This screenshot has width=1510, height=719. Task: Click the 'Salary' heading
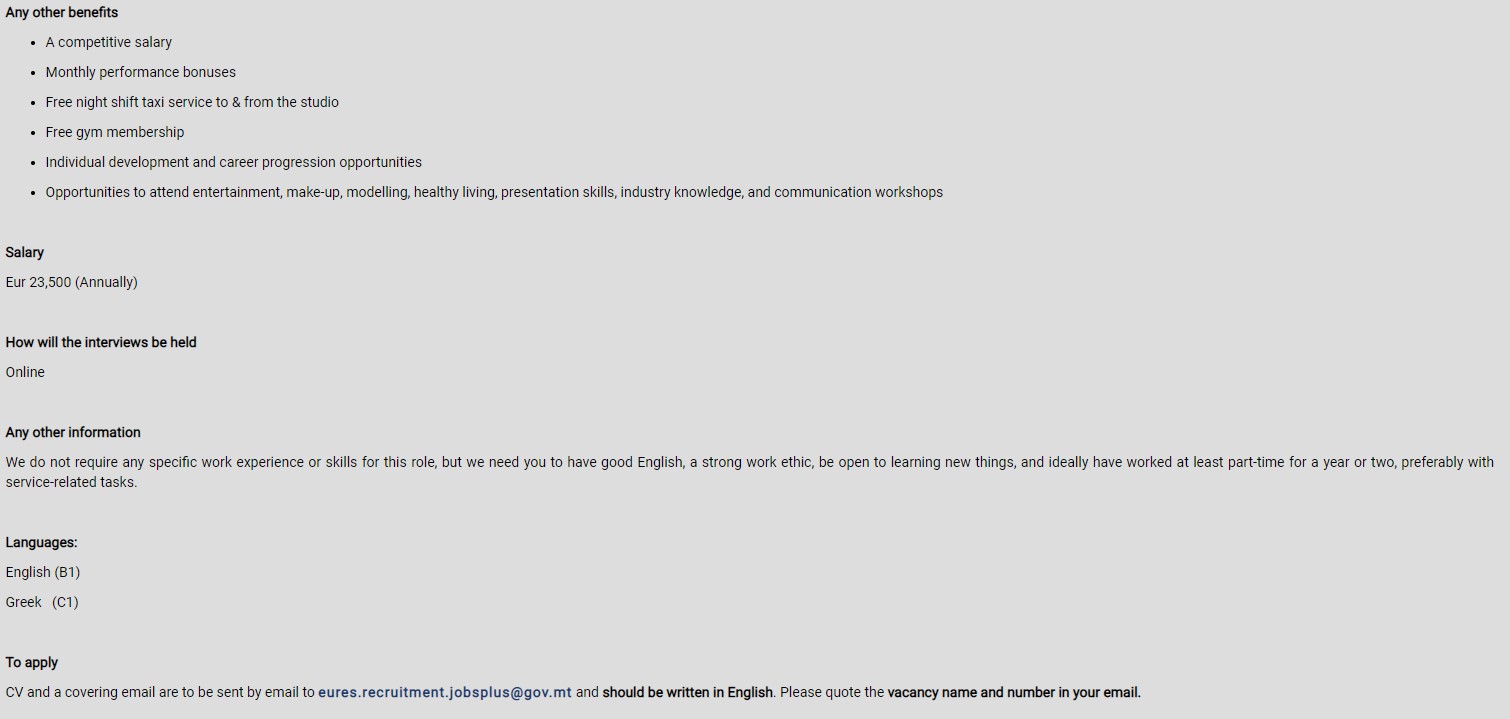[25, 252]
